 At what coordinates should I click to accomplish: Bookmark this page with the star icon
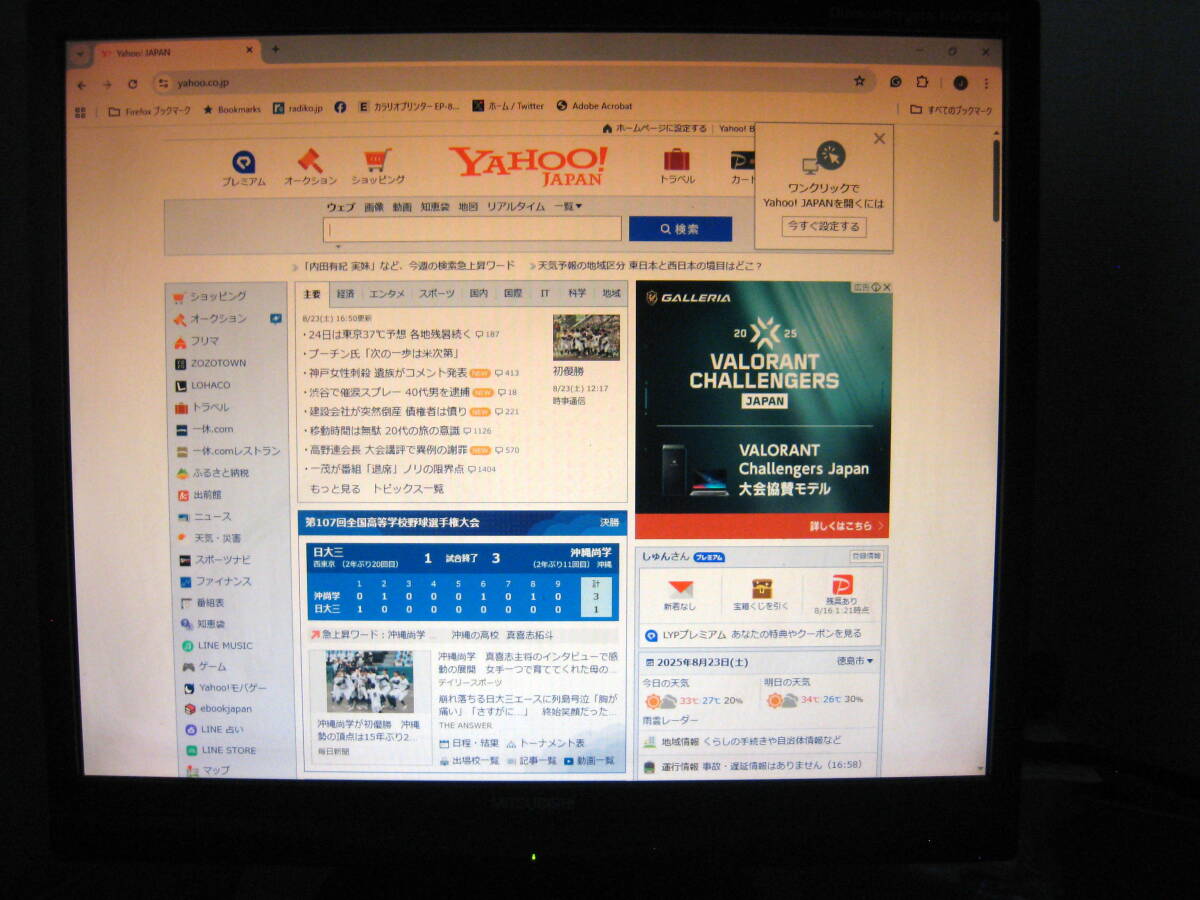[859, 81]
